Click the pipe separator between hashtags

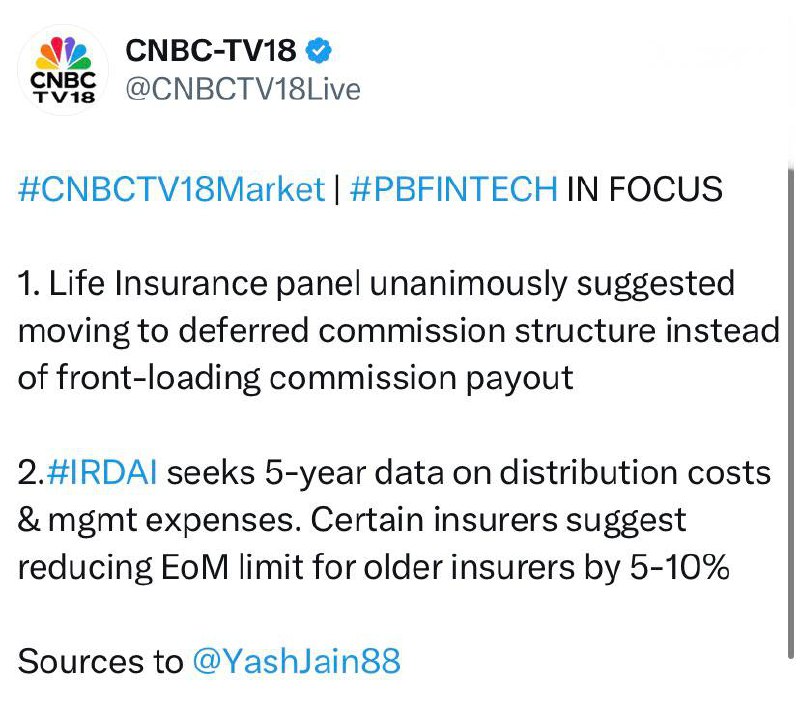[338, 188]
